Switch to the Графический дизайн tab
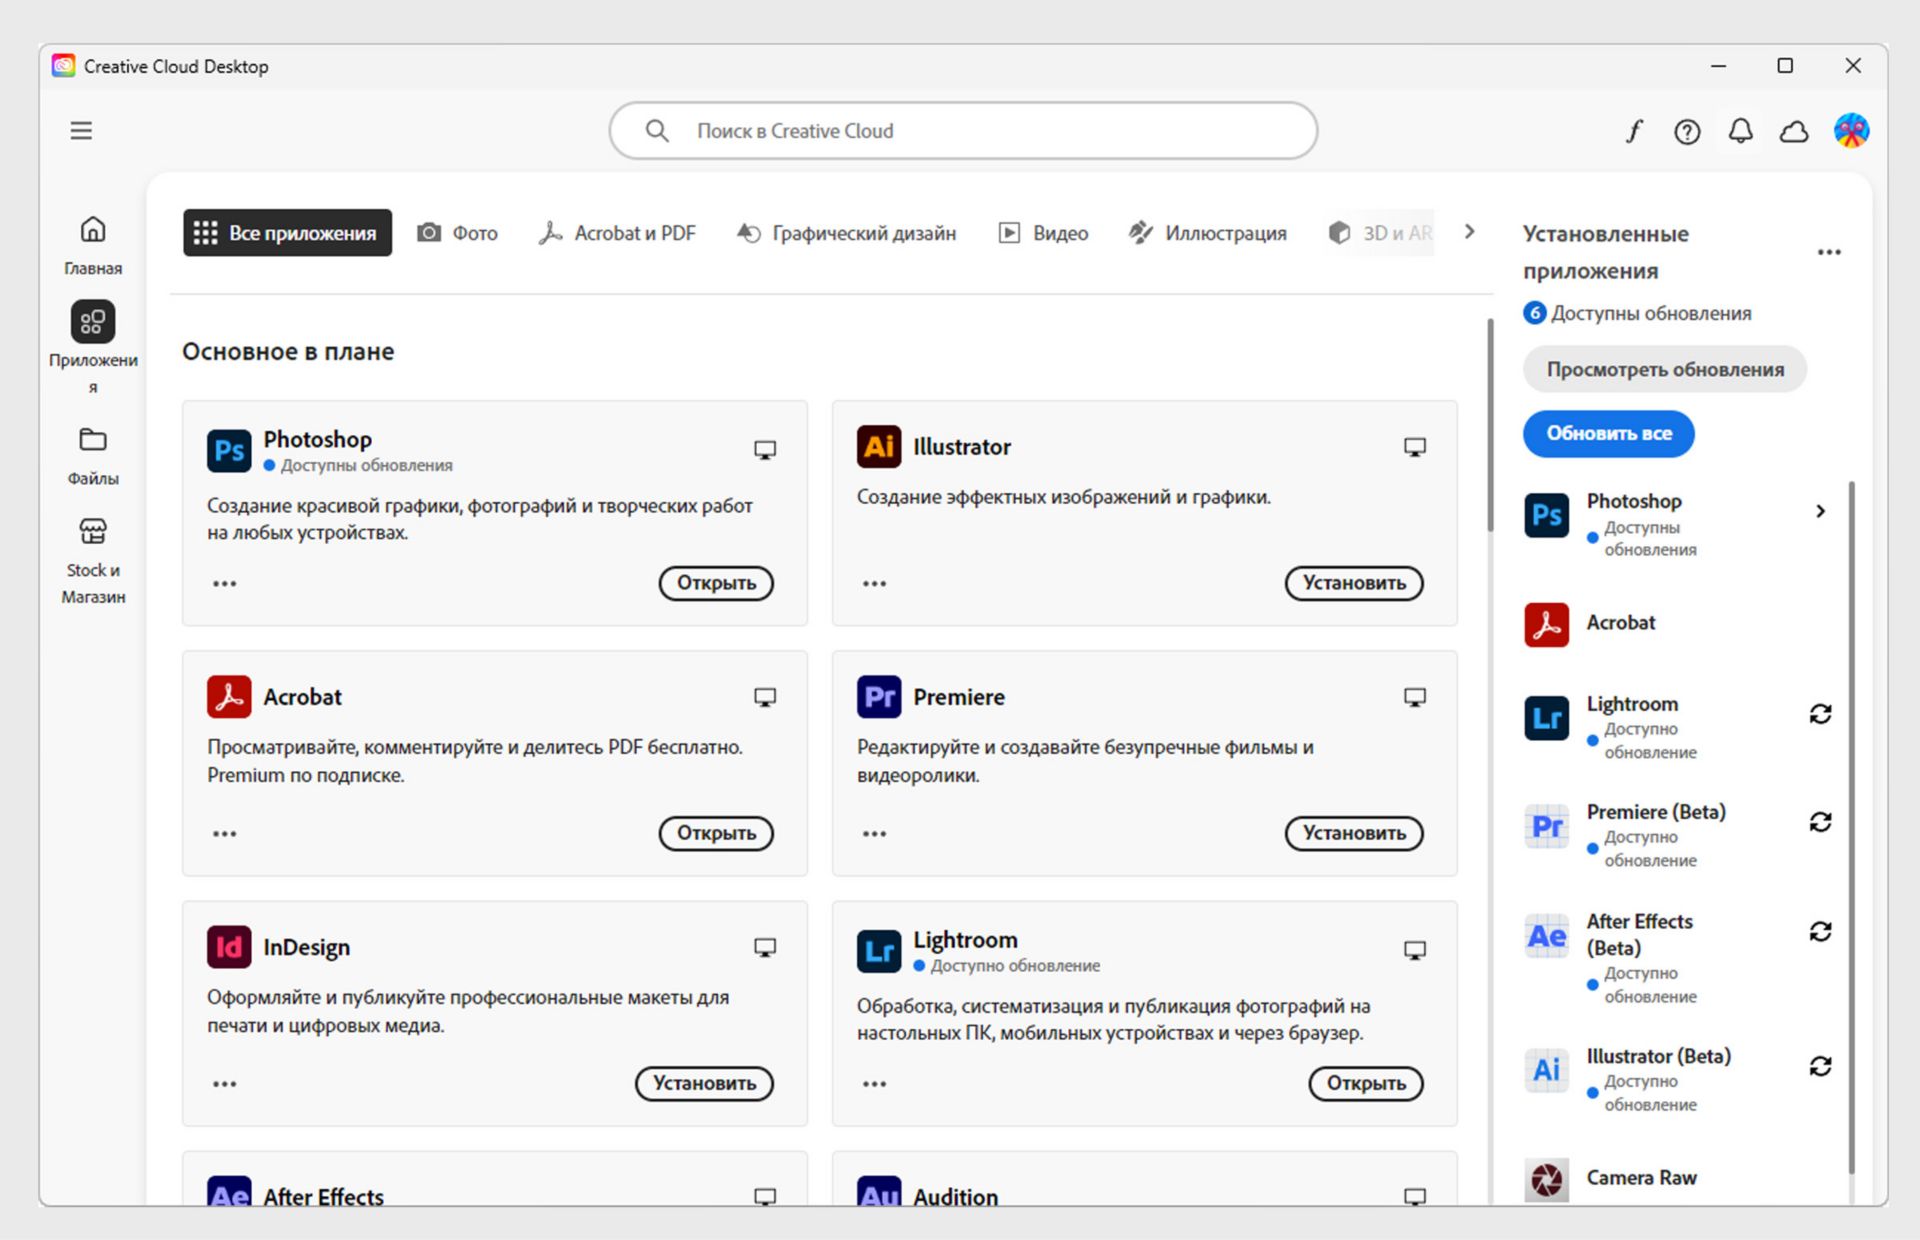The width and height of the screenshot is (1920, 1240). [x=847, y=233]
